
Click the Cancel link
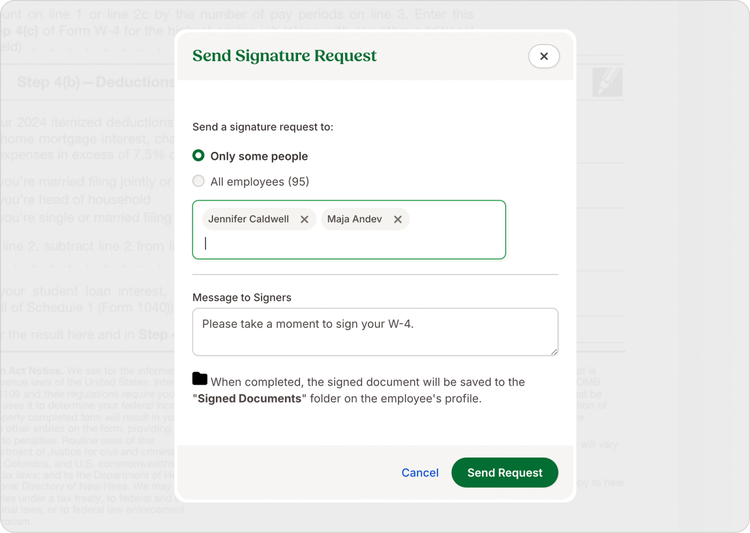coord(420,473)
